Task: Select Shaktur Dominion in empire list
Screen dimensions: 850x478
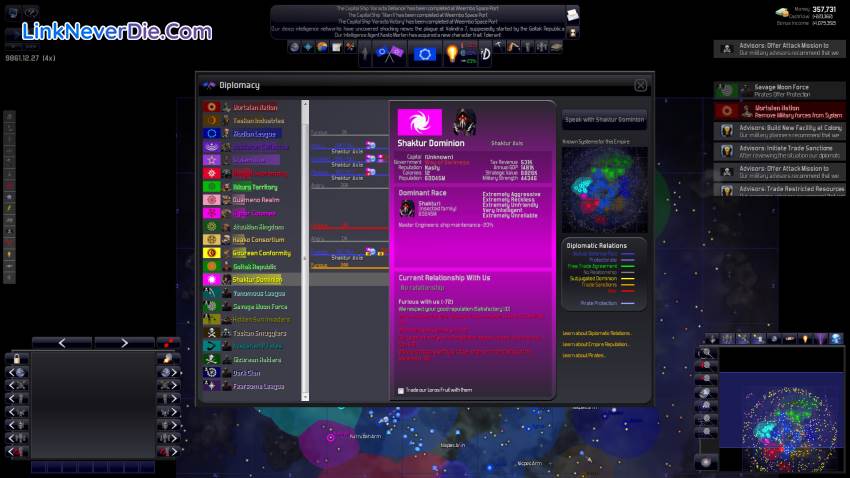Action: 252,280
